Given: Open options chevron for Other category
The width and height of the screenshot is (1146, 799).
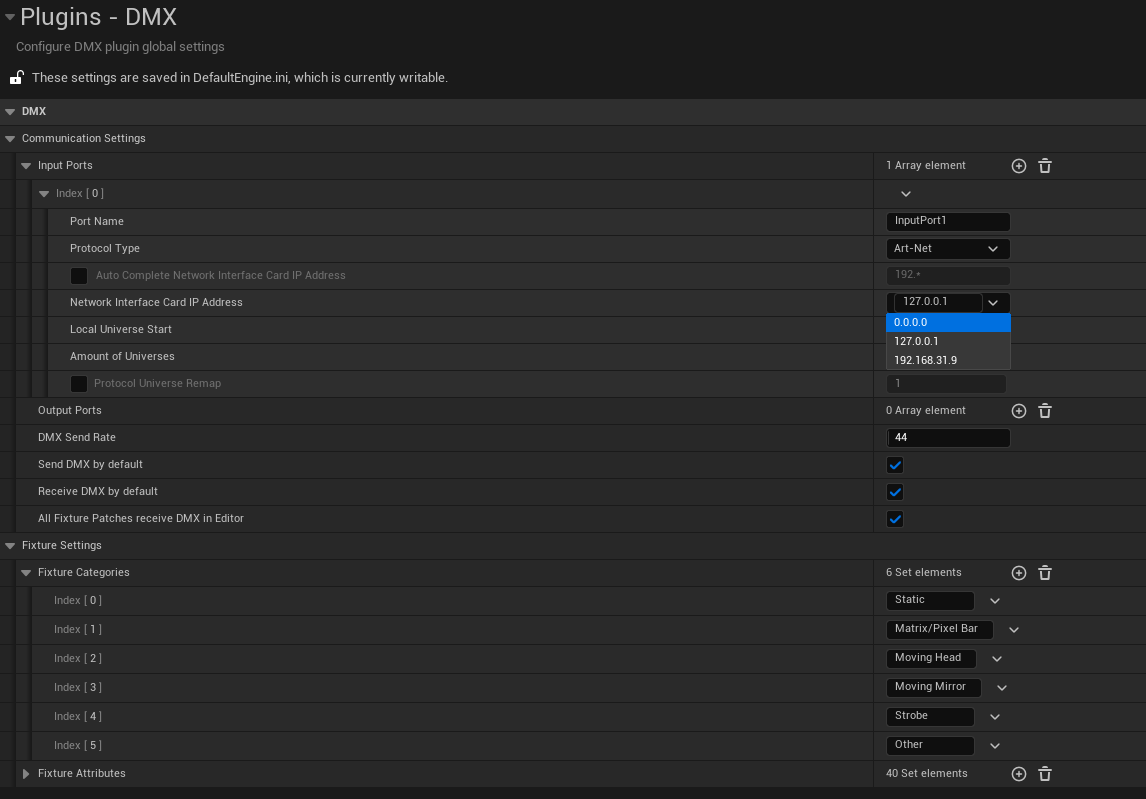Looking at the screenshot, I should (995, 746).
